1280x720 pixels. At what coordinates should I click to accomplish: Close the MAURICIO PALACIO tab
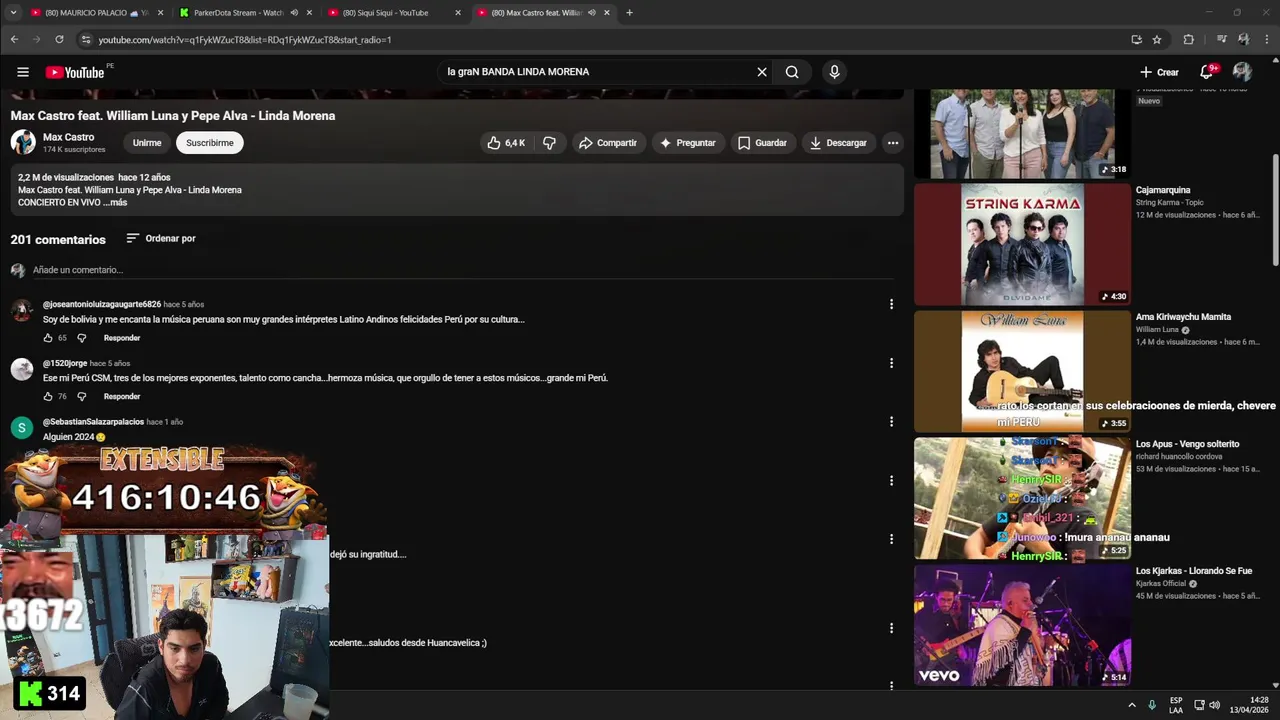point(160,13)
